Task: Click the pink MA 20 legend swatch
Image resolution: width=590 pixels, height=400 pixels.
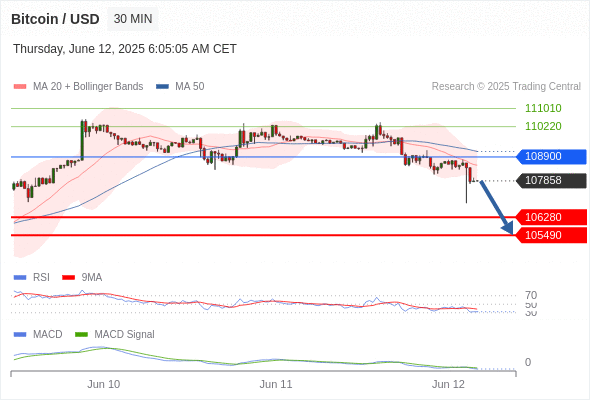Action: (x=20, y=87)
